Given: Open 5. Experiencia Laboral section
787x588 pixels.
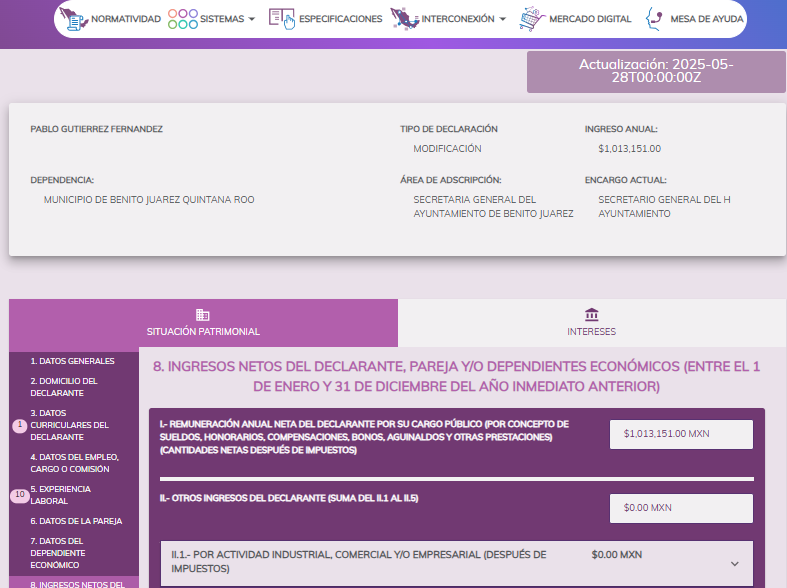Looking at the screenshot, I should tap(60, 495).
